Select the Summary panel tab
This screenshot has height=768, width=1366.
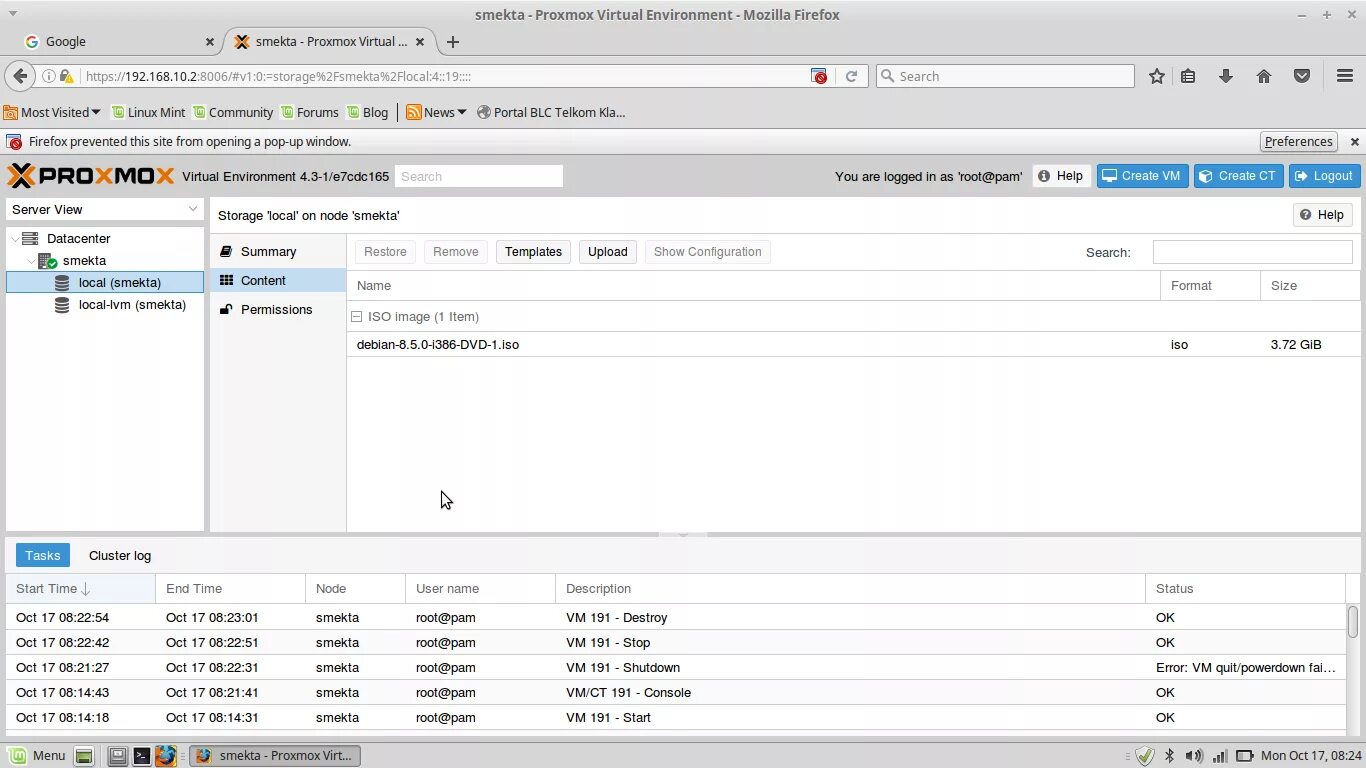(278, 252)
